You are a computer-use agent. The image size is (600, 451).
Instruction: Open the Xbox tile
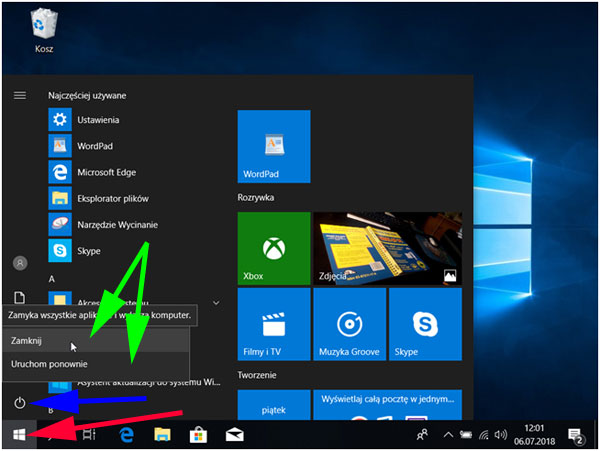coord(274,248)
